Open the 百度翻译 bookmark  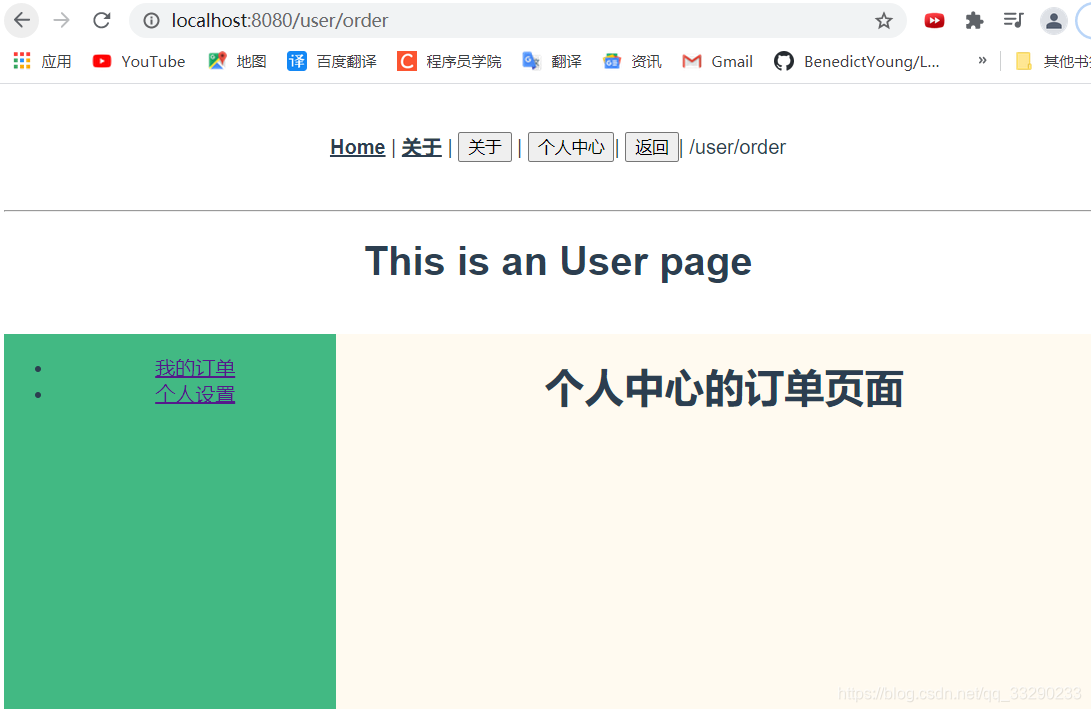coord(332,61)
